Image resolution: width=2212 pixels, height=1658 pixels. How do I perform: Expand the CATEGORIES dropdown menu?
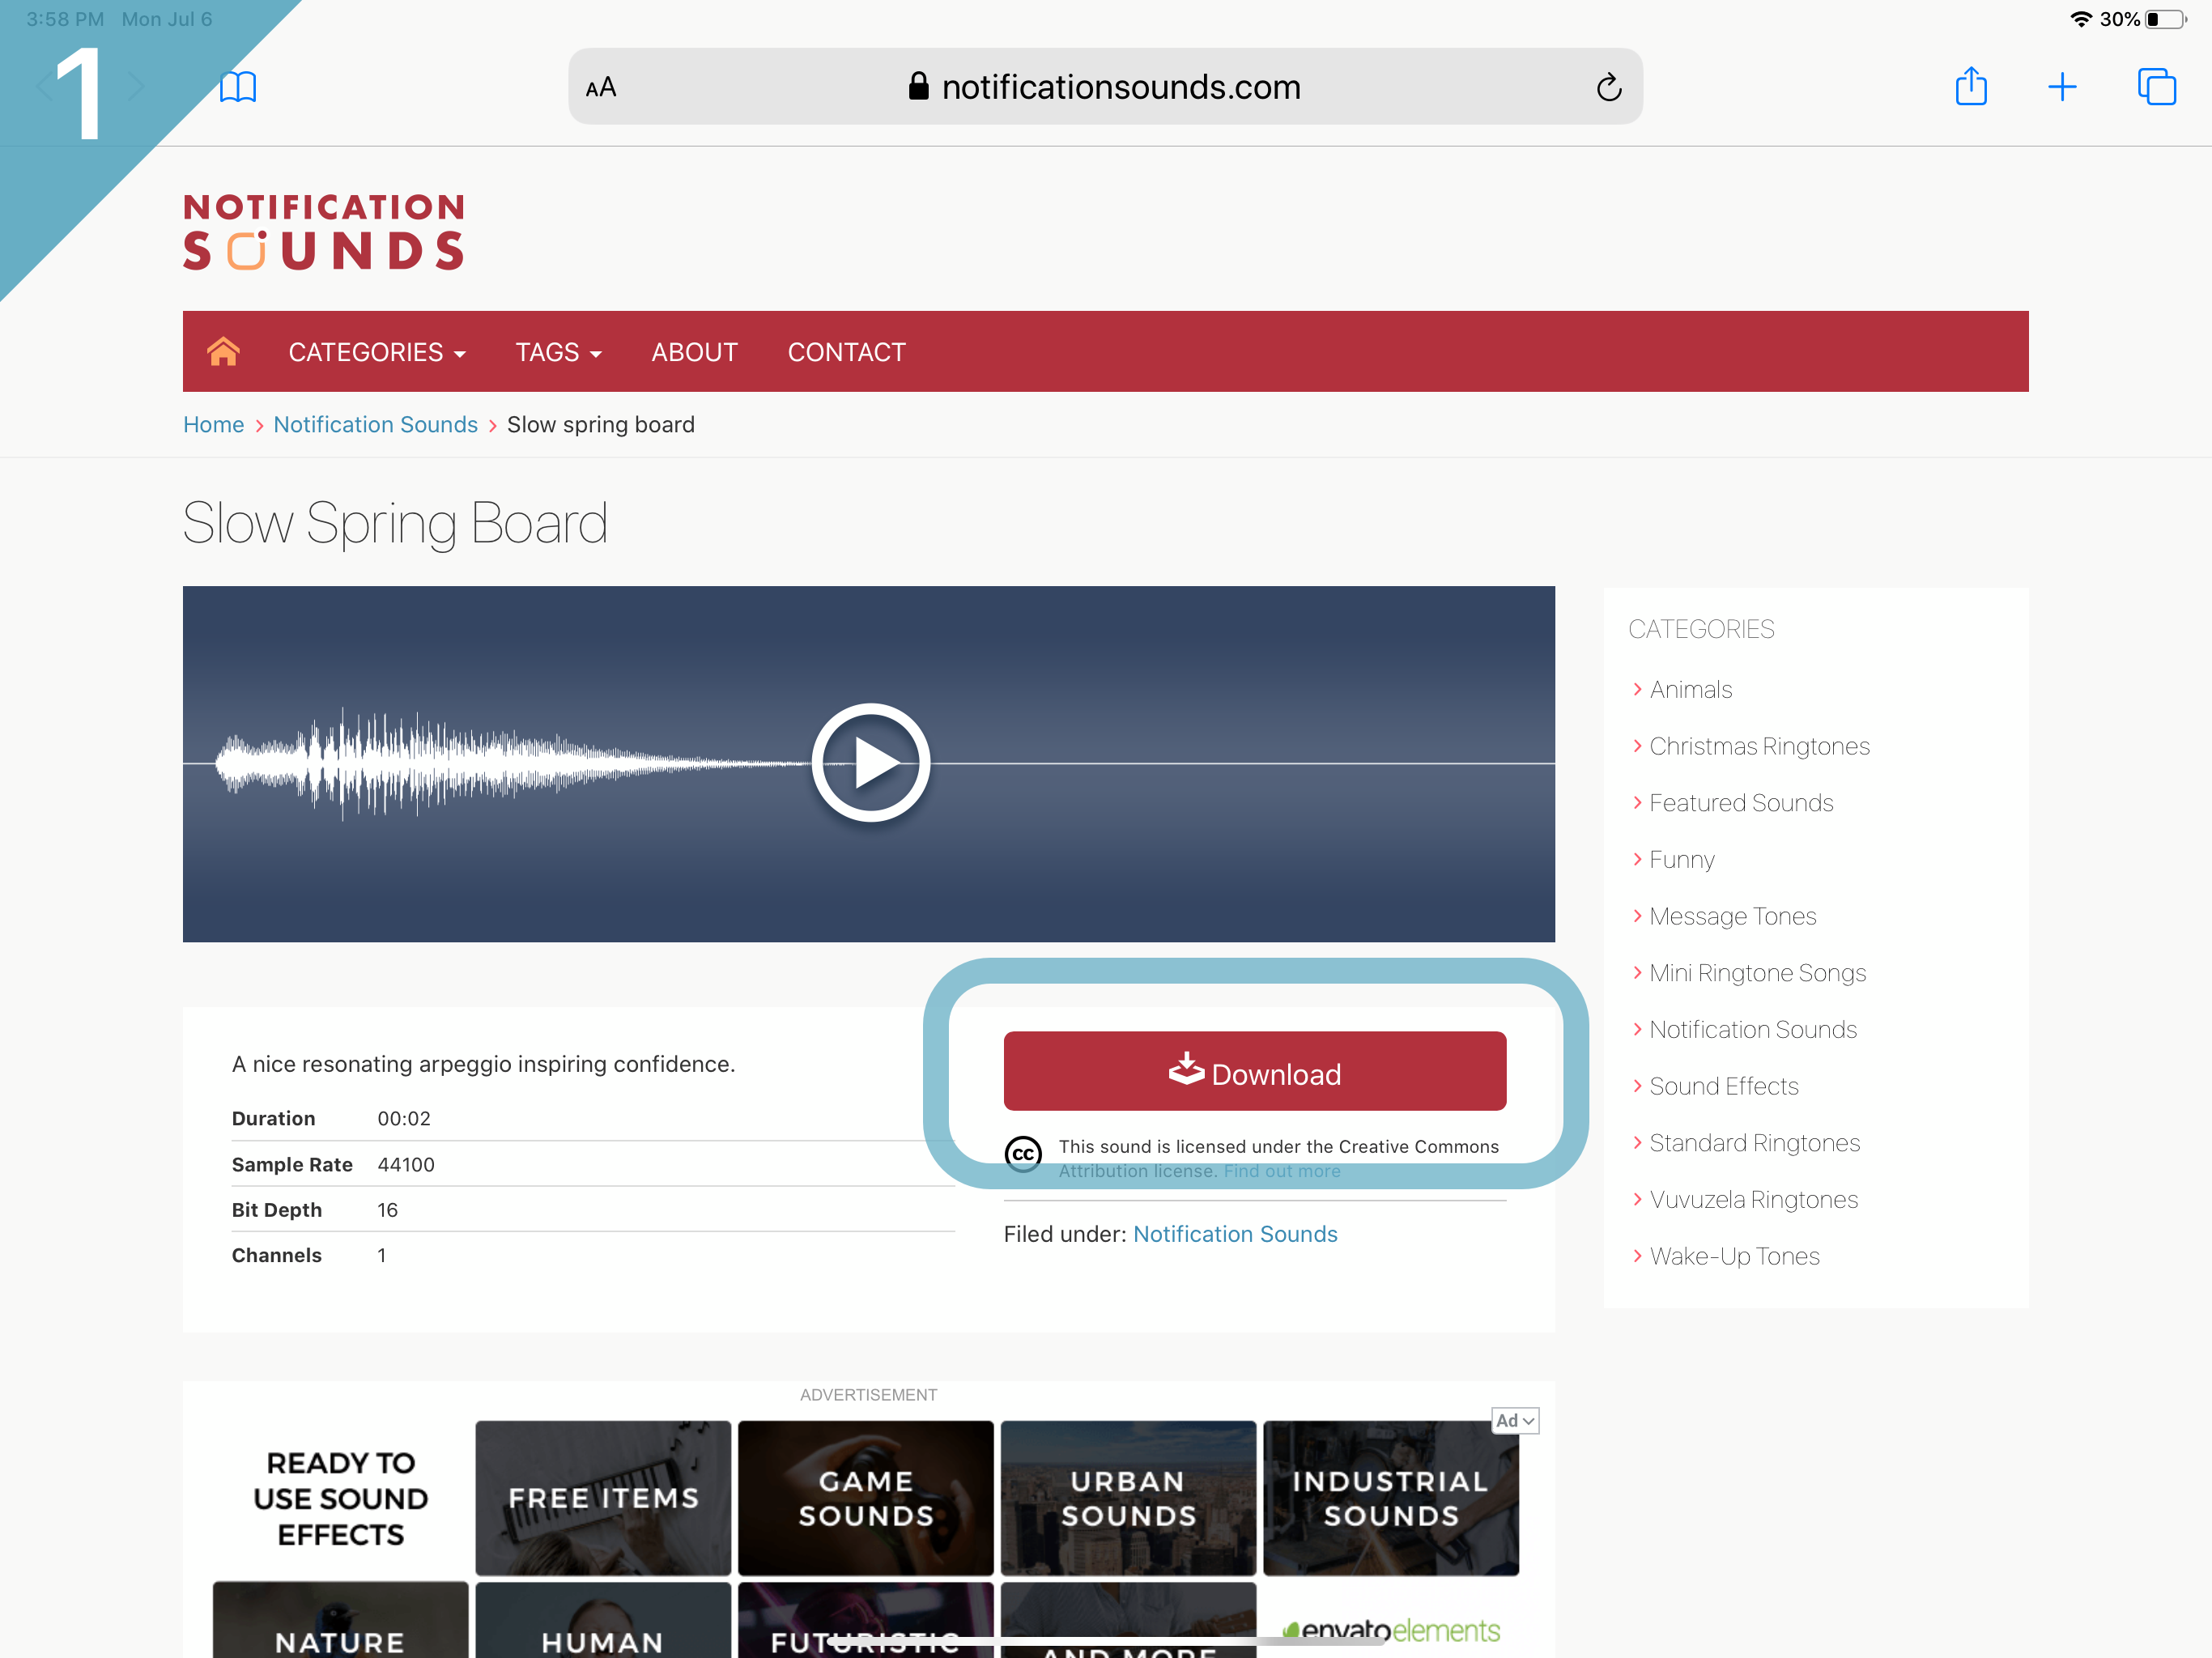click(x=377, y=352)
